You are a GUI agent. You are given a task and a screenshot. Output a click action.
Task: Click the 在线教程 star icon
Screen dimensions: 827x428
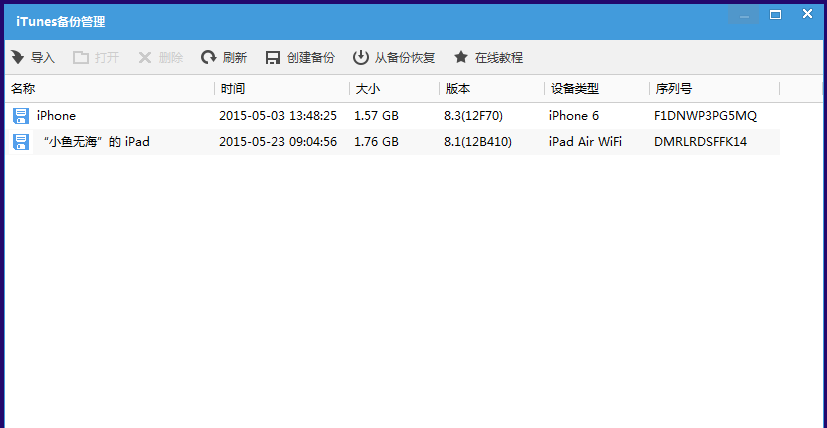click(461, 57)
